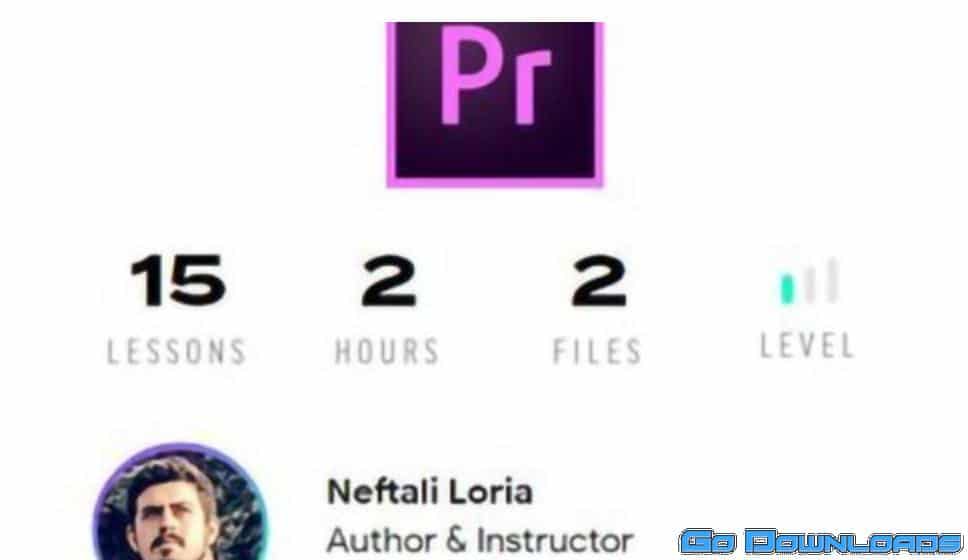Click the pink border of Pr logo

click(x=494, y=183)
